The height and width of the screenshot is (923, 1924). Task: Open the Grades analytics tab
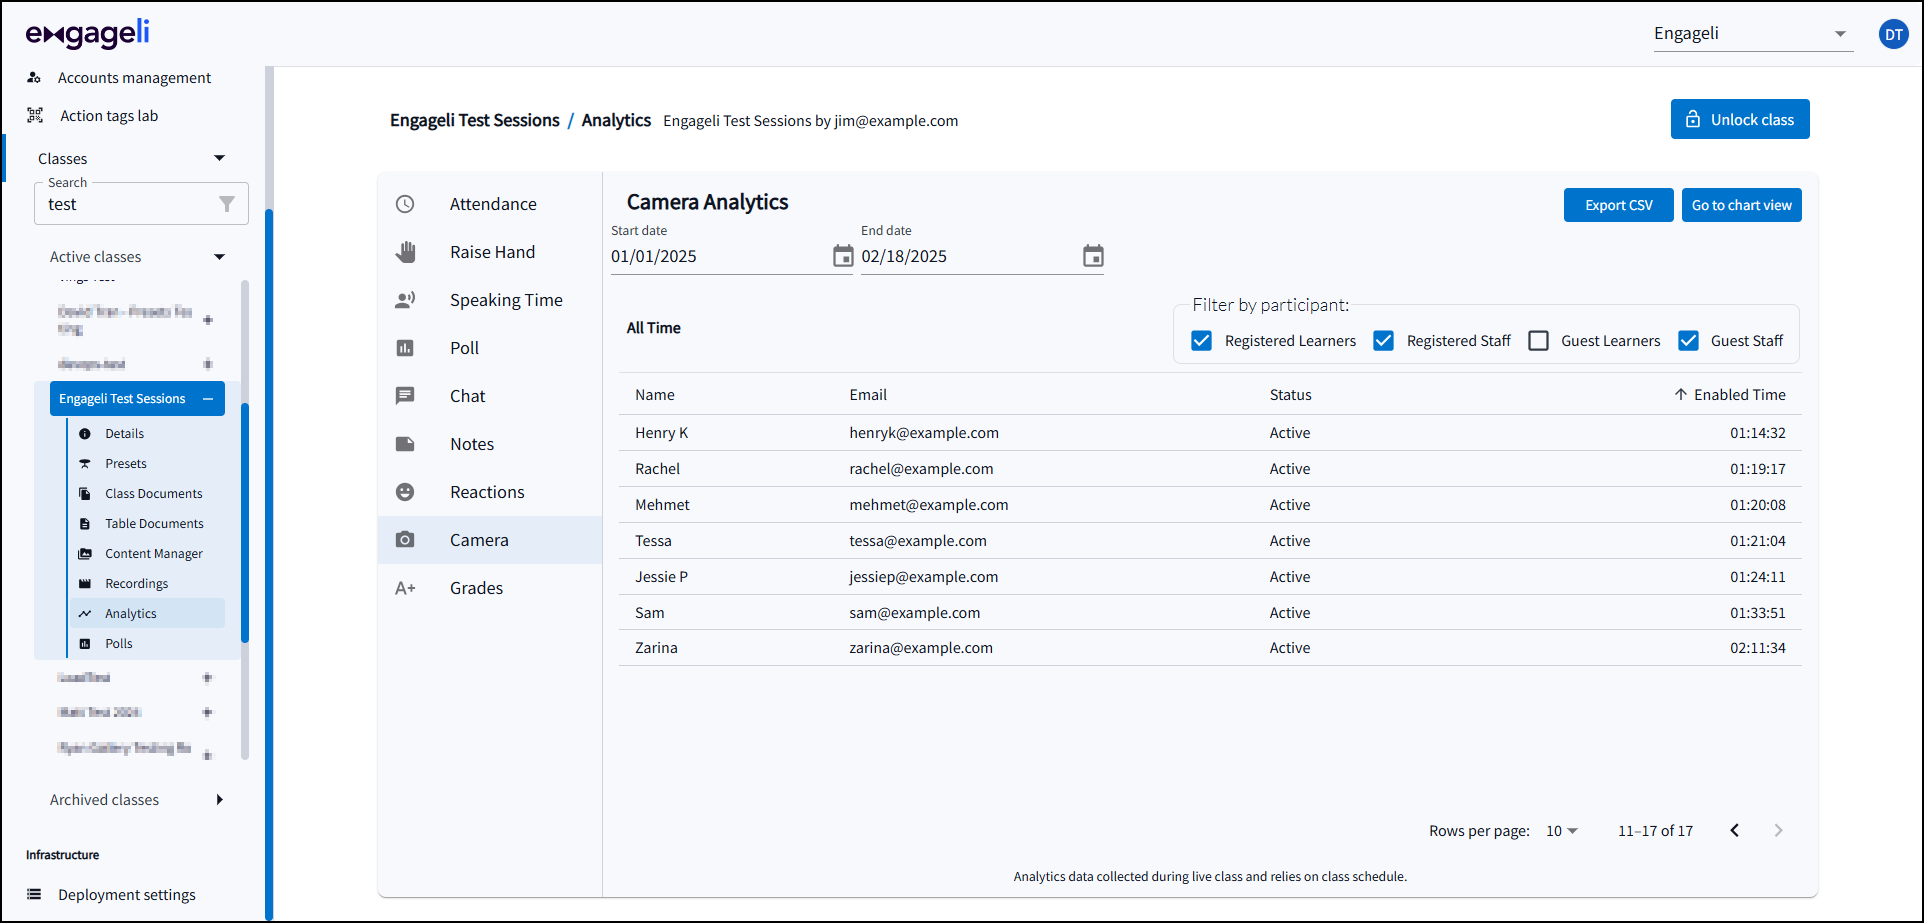(490, 588)
